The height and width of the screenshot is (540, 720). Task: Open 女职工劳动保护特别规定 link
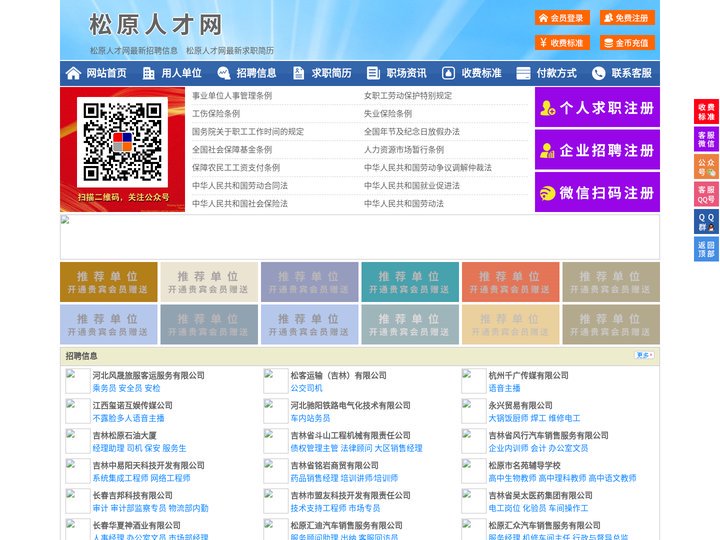pos(408,96)
